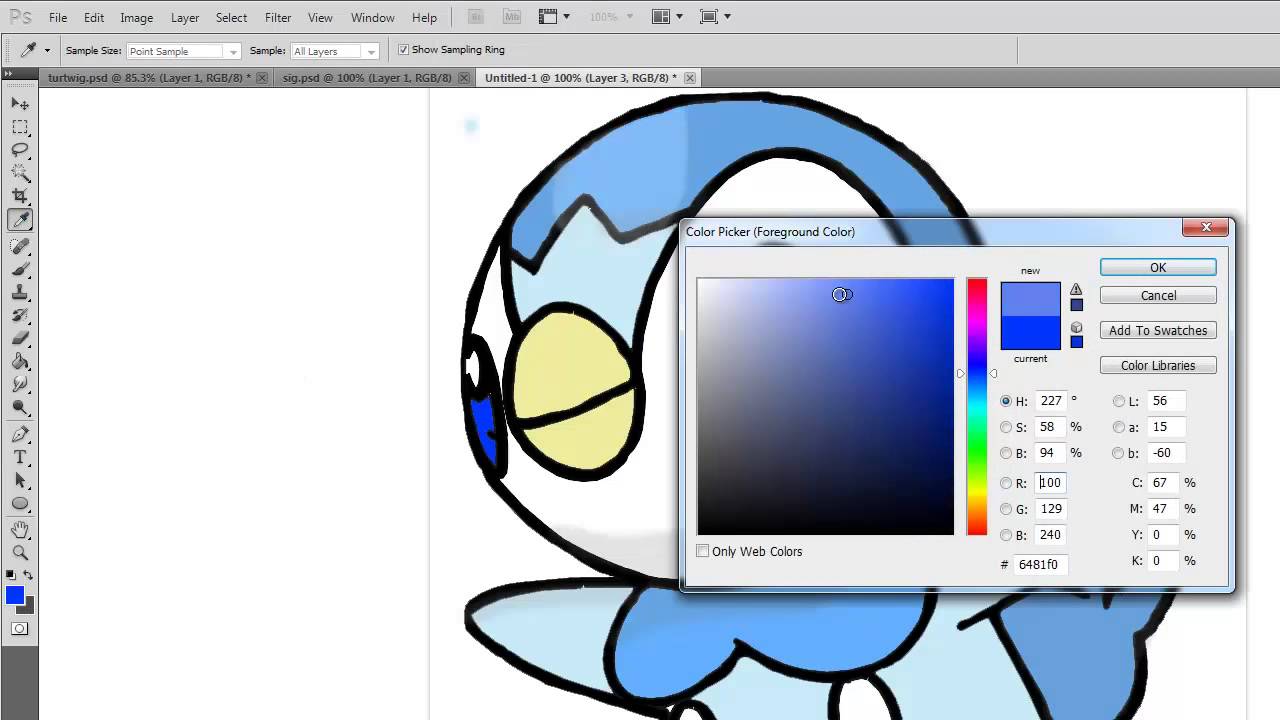
Task: Click the Quick Mask mode icon
Action: (20, 629)
